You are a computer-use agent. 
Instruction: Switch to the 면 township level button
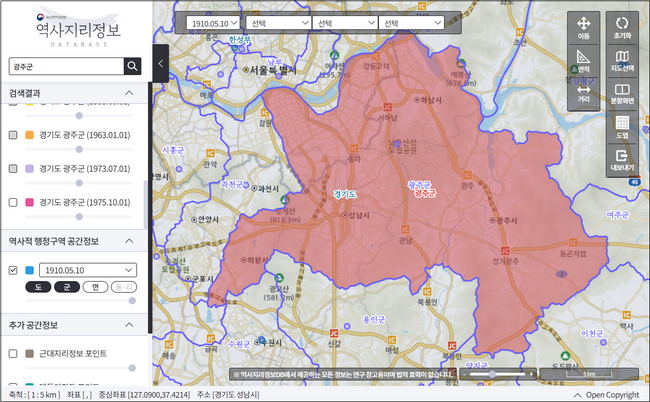95,287
